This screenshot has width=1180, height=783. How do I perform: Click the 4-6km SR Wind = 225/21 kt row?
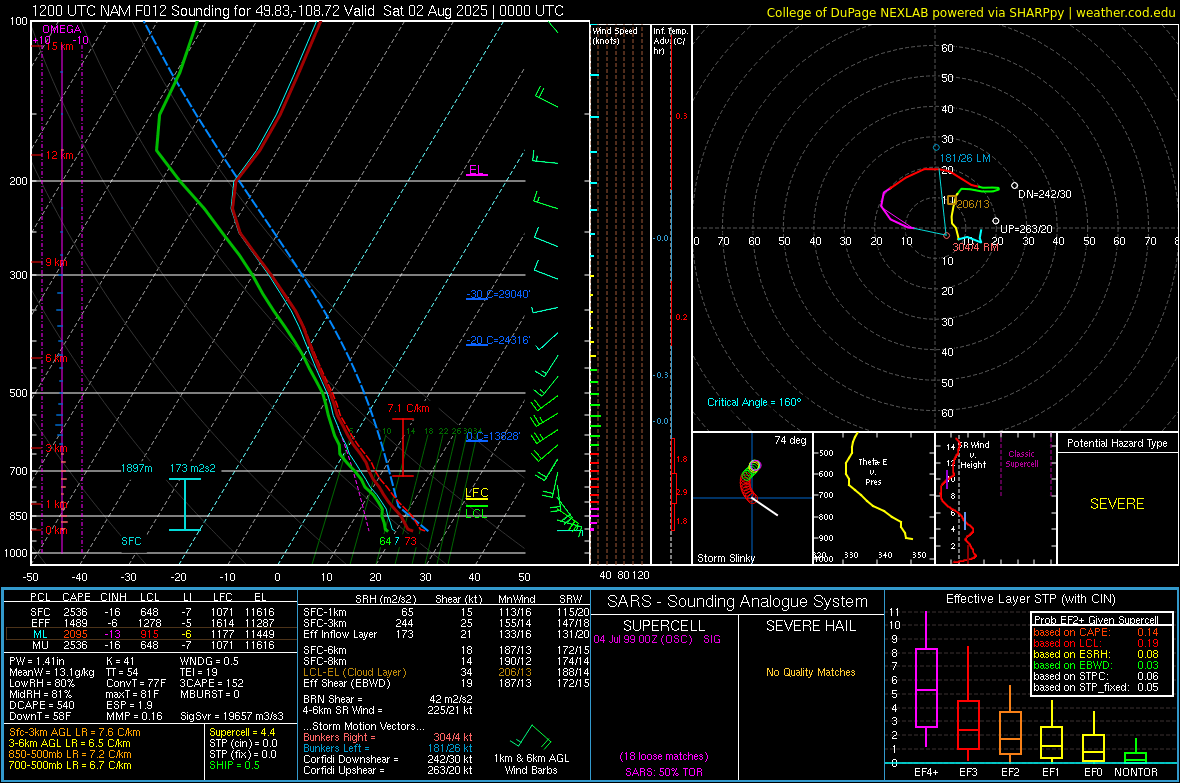(x=388, y=710)
